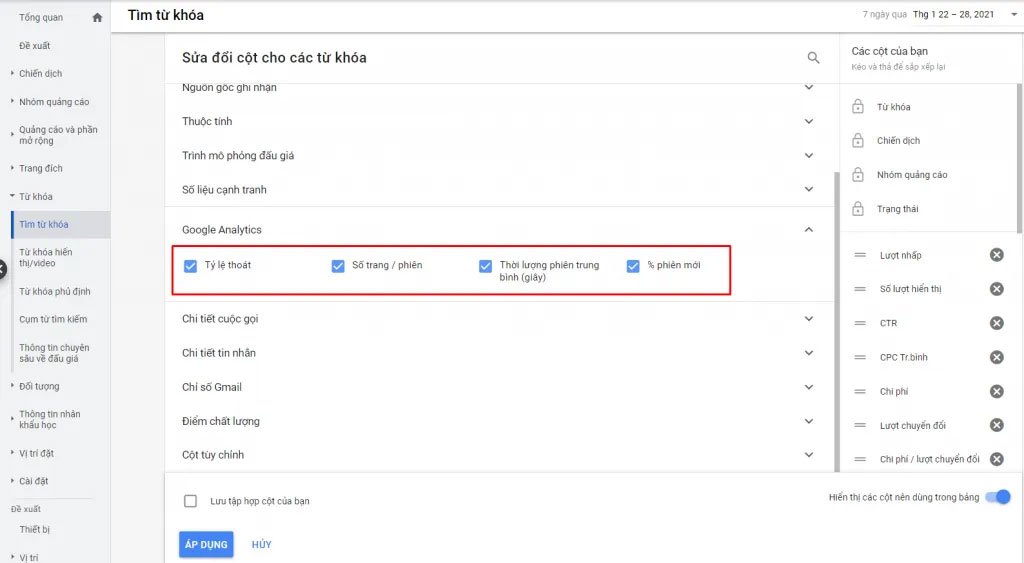Open Từ khóa phủ định

point(55,291)
